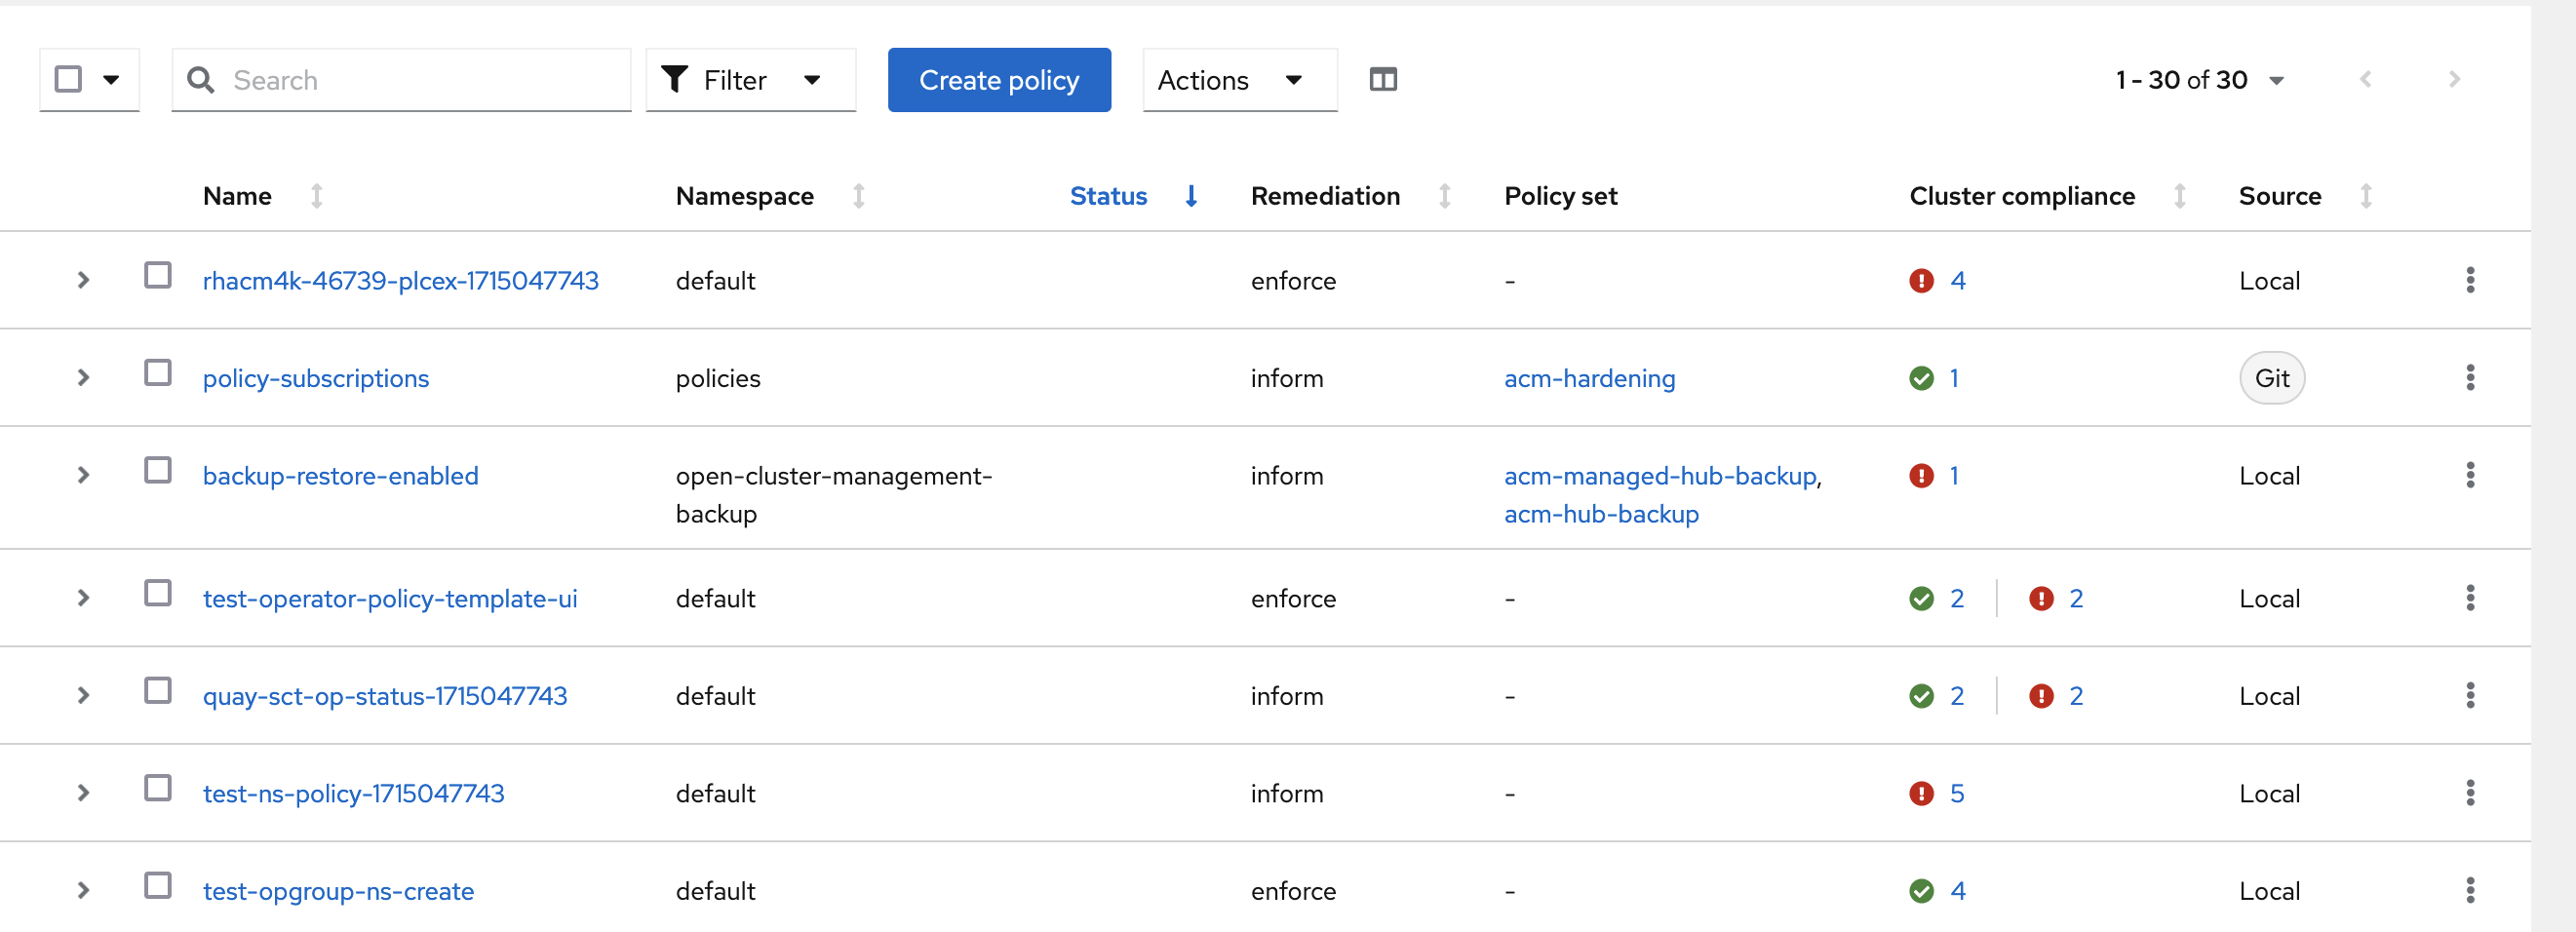Expand the rhacm4k-46739-plcex-1715047743 row
Viewport: 2576px width, 932px height.
point(83,281)
